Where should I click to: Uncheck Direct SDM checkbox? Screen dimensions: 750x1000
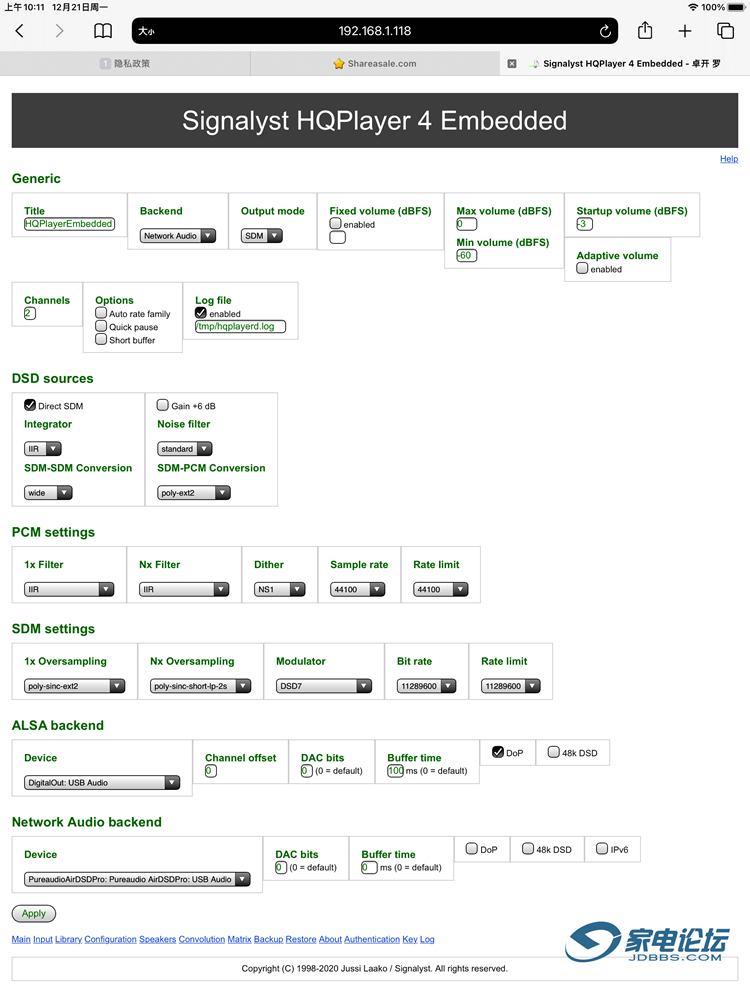(30, 405)
